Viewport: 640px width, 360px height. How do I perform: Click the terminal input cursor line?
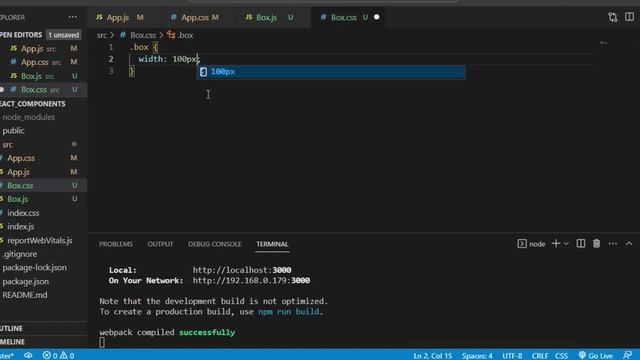point(102,342)
